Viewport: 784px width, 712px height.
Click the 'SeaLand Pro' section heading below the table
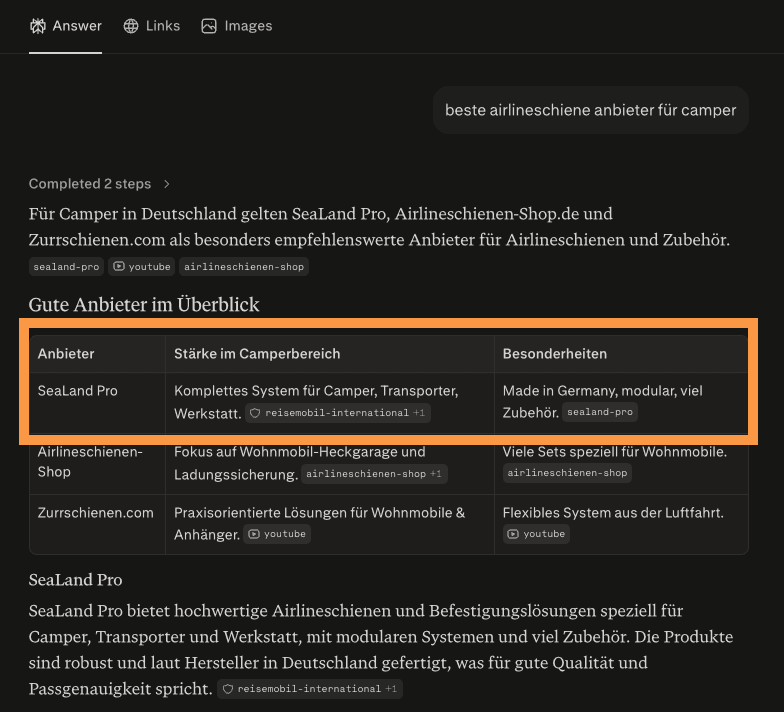[x=76, y=580]
